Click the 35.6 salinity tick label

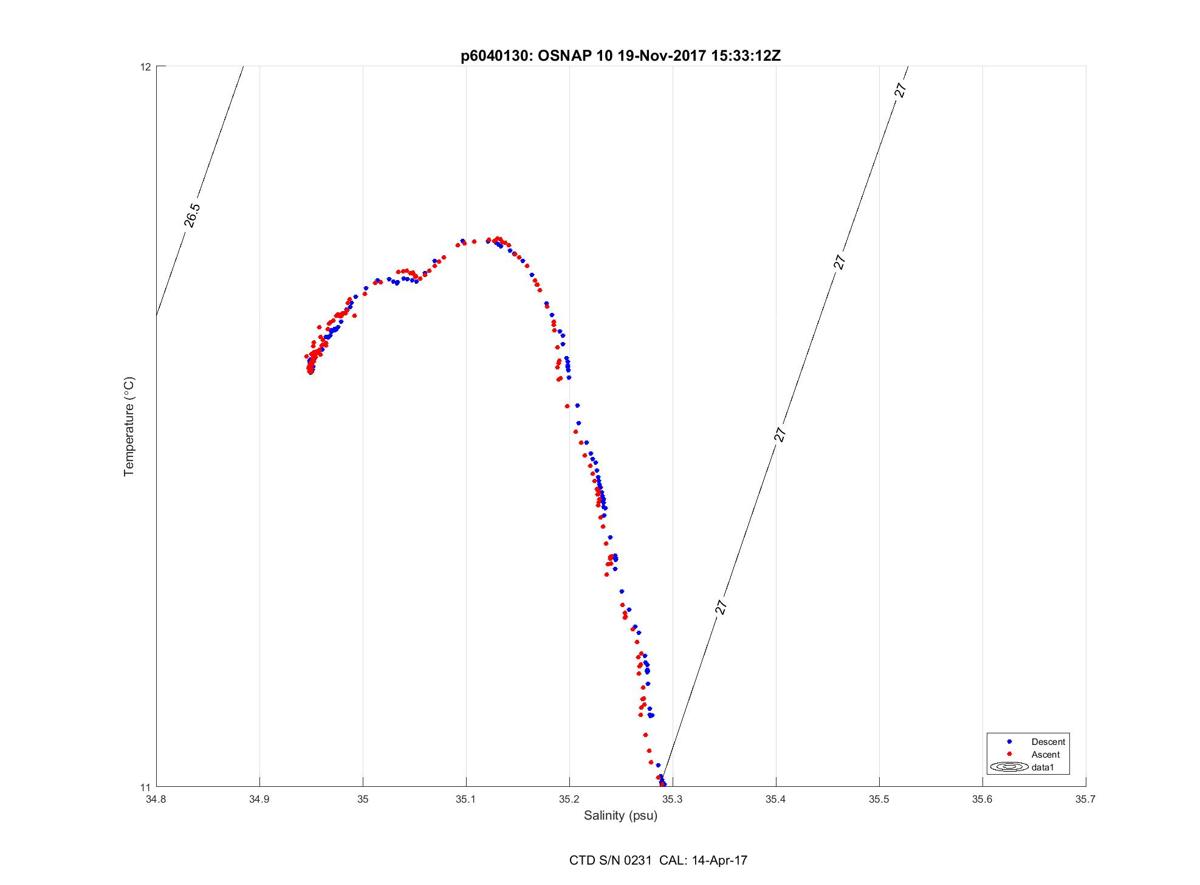[983, 798]
